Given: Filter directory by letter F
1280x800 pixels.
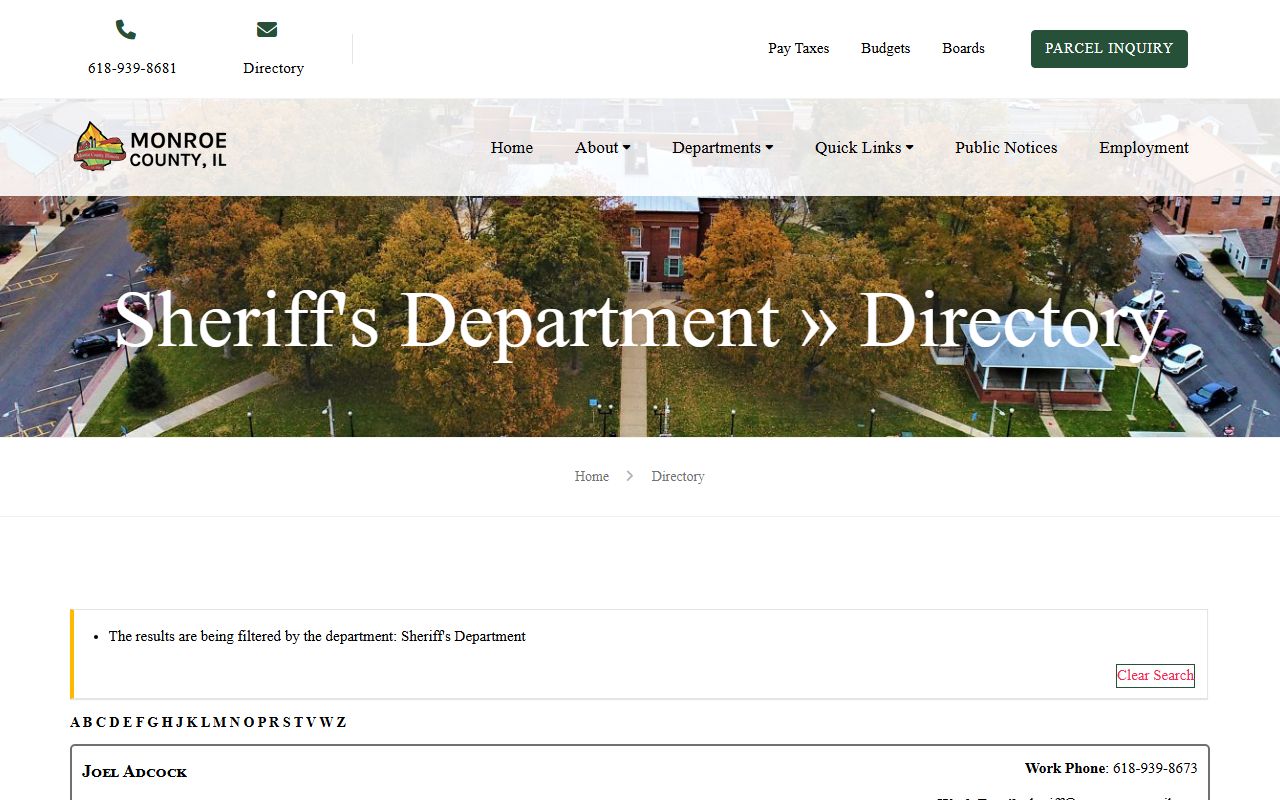Looking at the screenshot, I should 140,722.
